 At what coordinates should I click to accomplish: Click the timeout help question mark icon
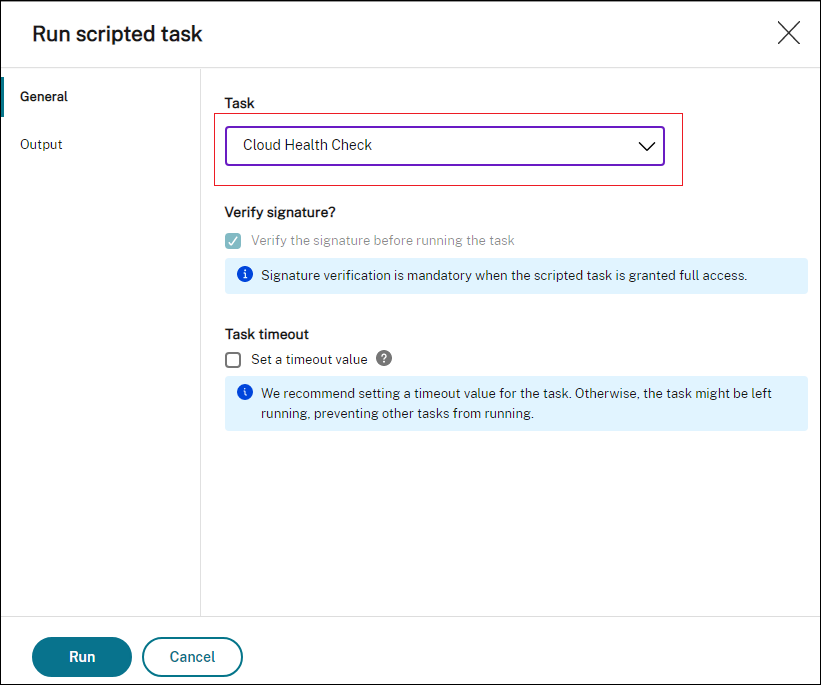[384, 359]
